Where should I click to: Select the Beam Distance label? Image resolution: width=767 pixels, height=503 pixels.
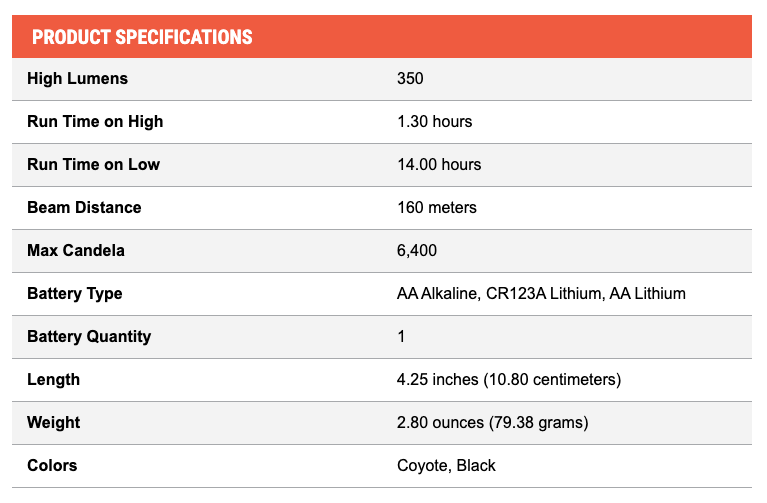85,208
